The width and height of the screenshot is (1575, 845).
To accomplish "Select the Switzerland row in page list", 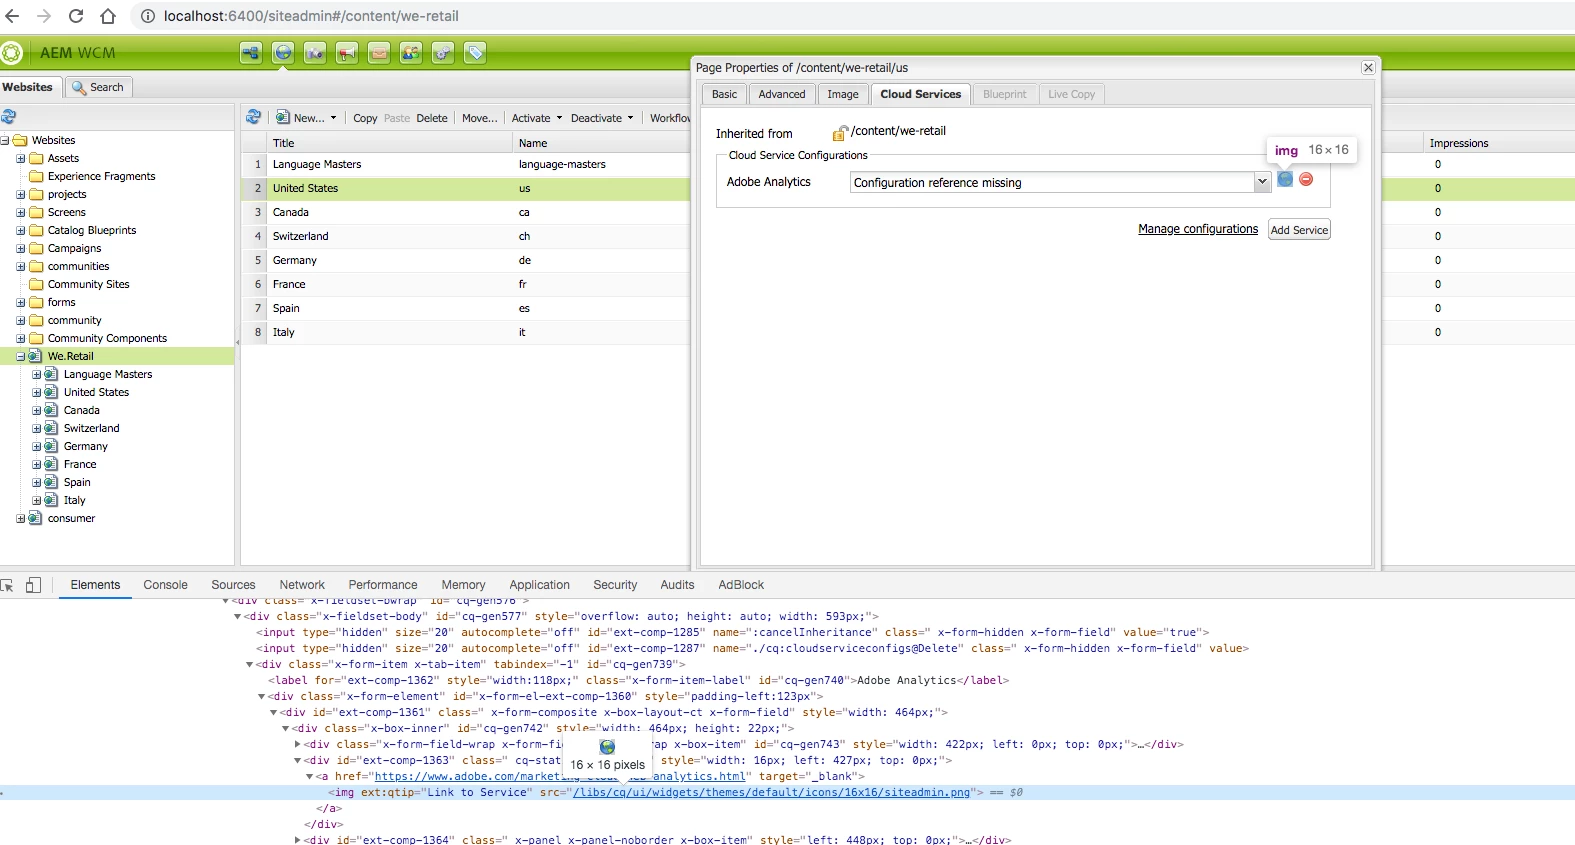I will [465, 236].
